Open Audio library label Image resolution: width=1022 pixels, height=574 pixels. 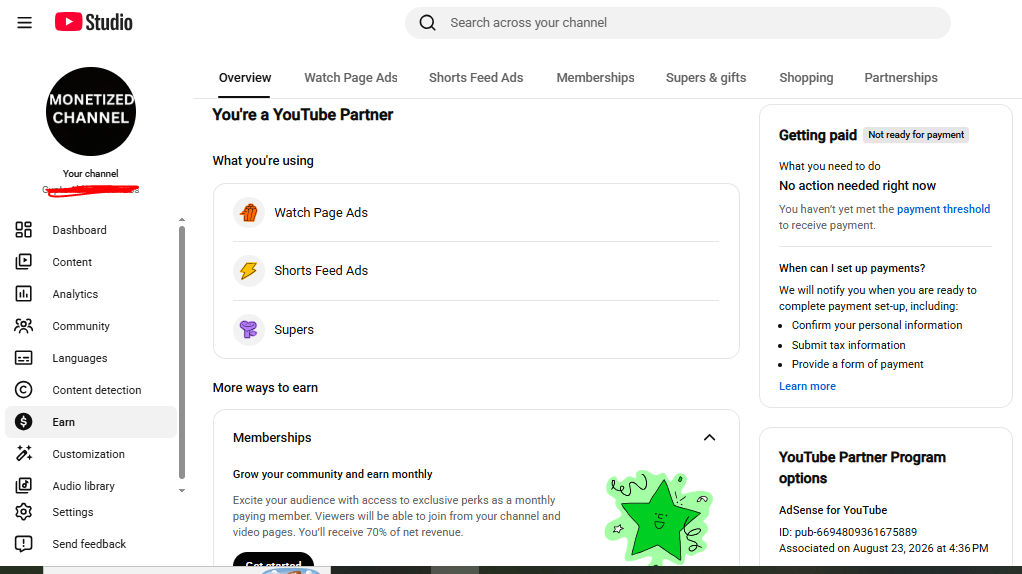tap(83, 486)
